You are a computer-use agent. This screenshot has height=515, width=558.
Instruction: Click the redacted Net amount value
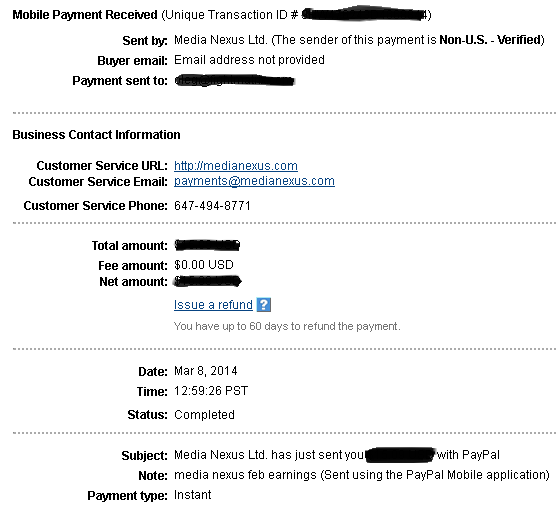point(207,282)
